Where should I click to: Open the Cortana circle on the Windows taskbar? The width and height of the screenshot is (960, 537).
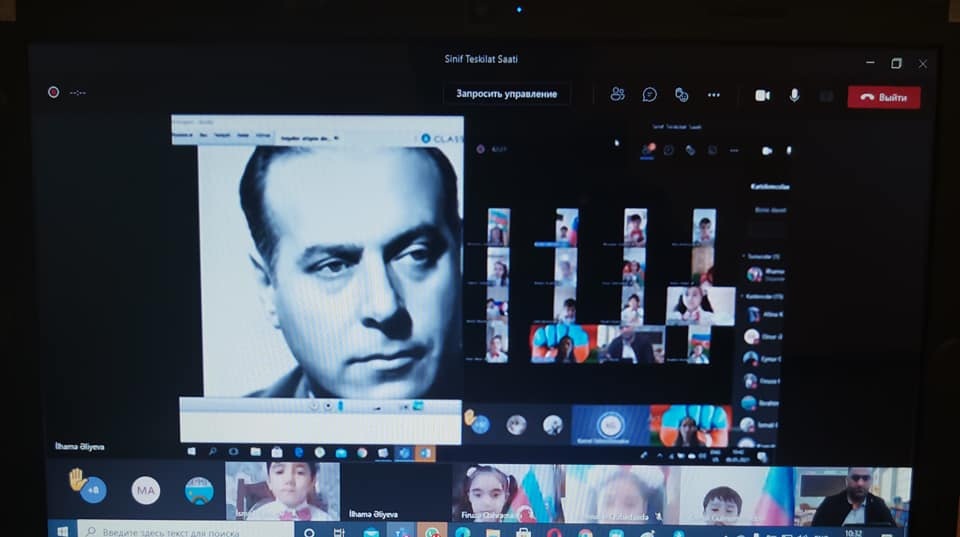(x=309, y=532)
